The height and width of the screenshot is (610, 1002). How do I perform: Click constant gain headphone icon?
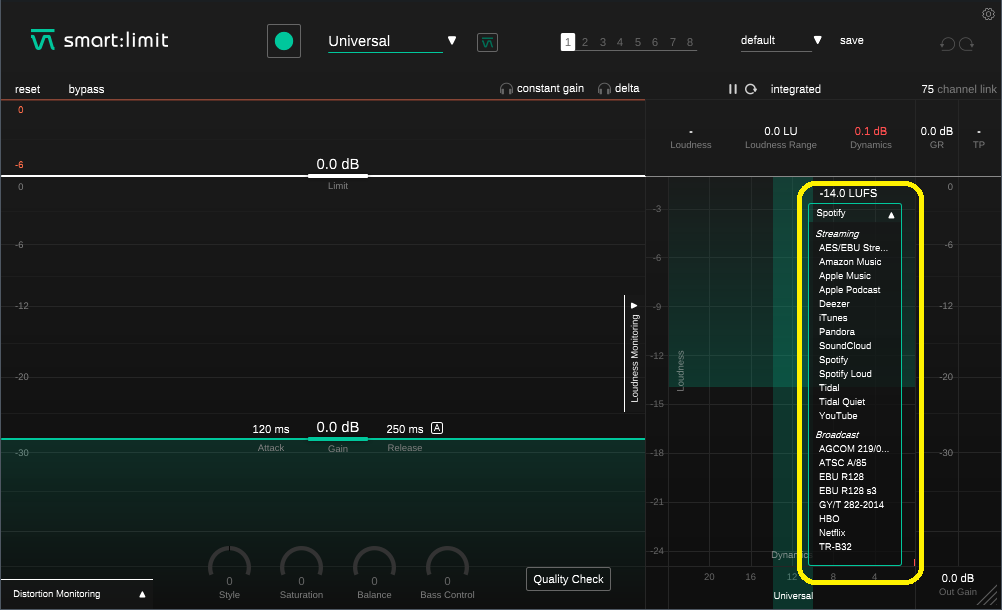pos(506,89)
